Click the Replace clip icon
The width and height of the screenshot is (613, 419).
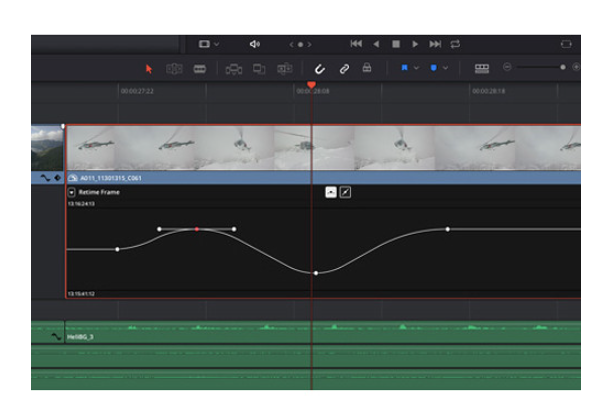pyautogui.click(x=284, y=68)
